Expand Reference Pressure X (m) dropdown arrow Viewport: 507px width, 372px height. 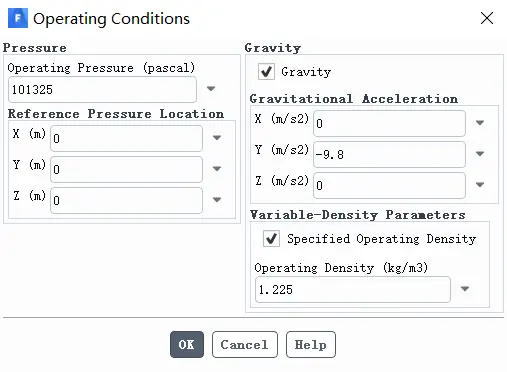217,137
